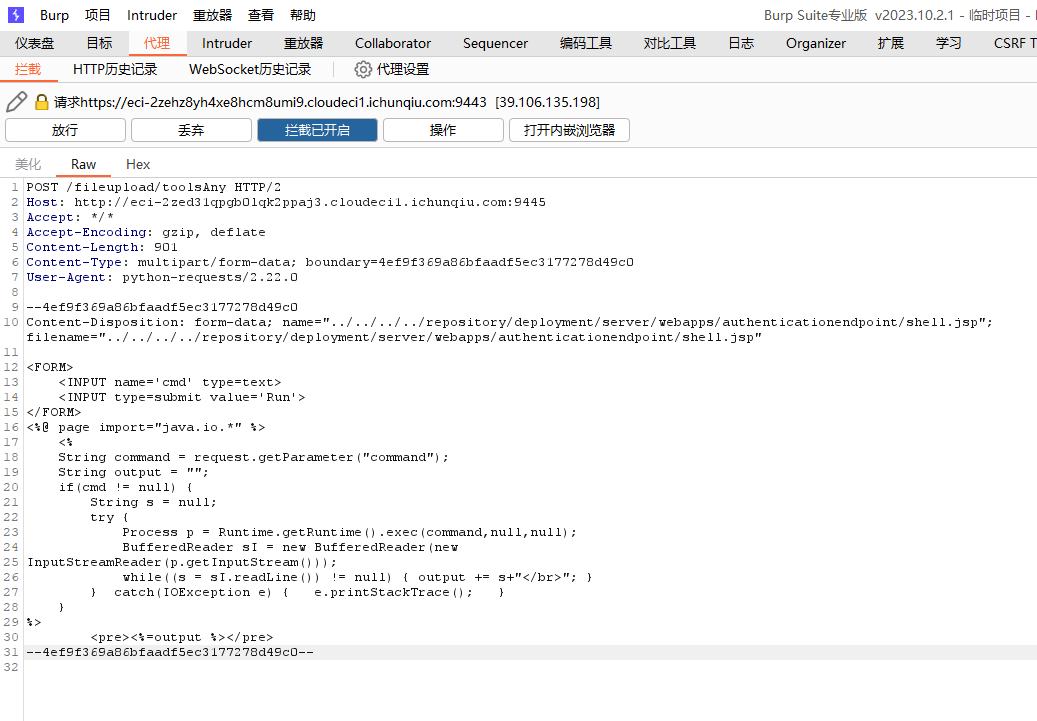Switch to the Hex view tab
Viewport: 1037px width, 721px height.
[138, 164]
